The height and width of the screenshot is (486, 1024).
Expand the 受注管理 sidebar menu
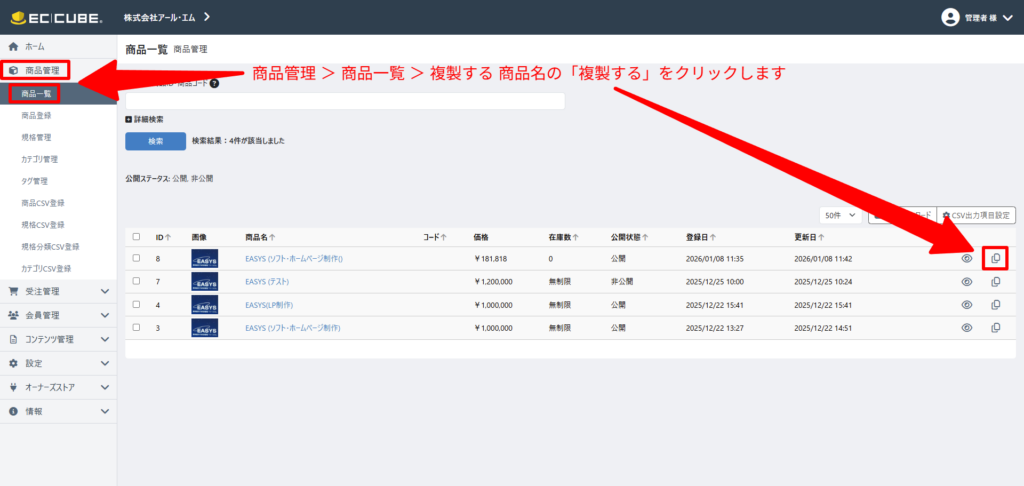58,292
